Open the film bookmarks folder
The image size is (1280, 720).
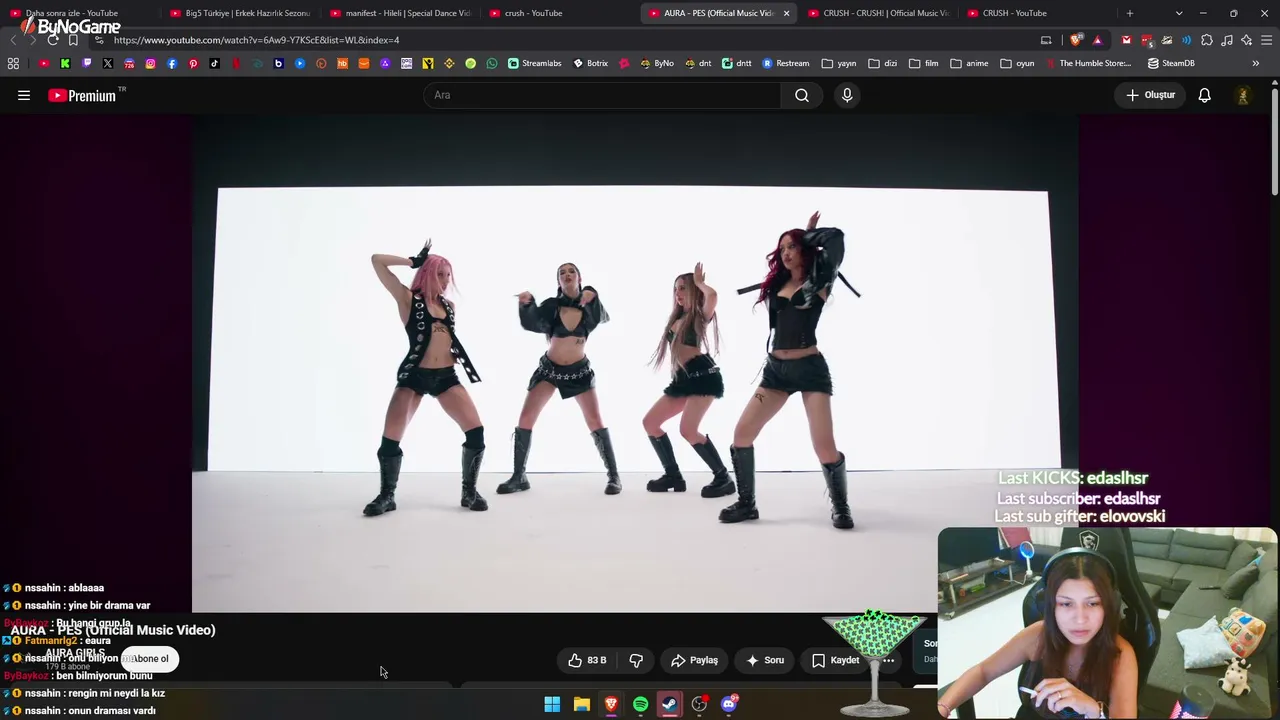[924, 63]
